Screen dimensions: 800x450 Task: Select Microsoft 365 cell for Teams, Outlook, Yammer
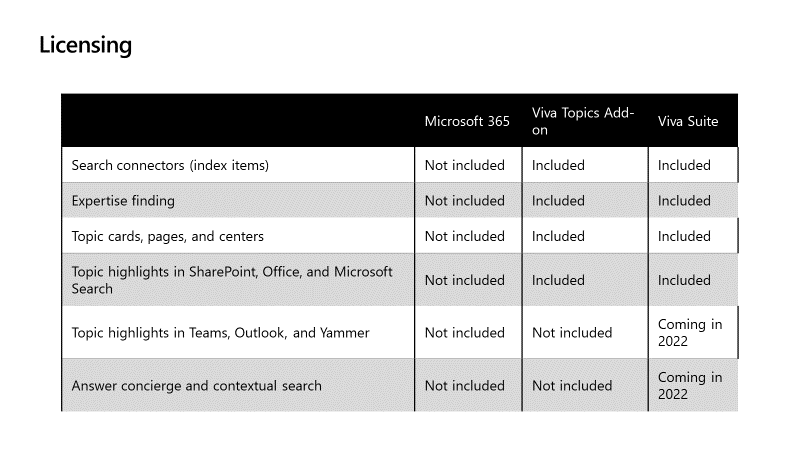pyautogui.click(x=465, y=333)
